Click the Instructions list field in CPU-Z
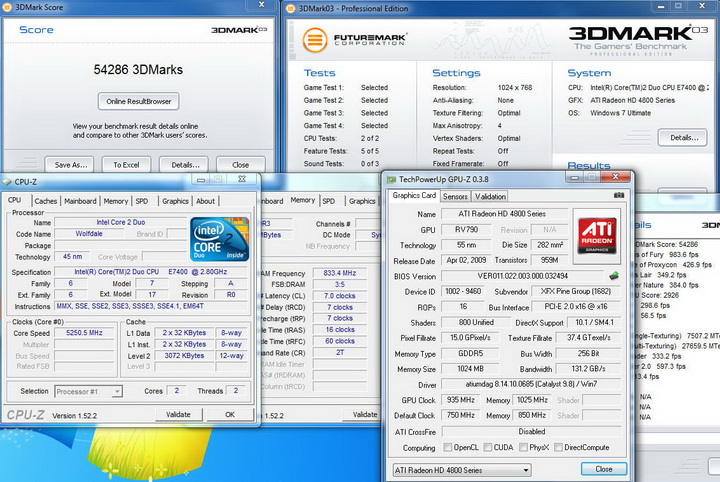Viewport: 720px width, 482px height. tap(151, 306)
